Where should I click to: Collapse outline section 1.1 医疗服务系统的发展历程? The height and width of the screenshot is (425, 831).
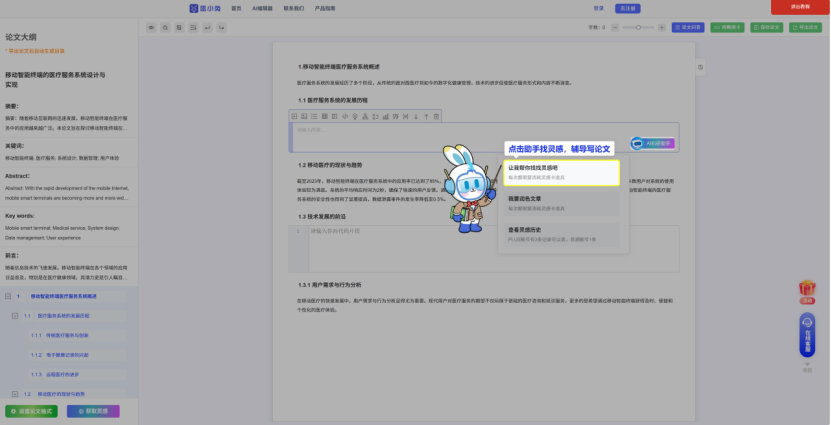(15, 316)
